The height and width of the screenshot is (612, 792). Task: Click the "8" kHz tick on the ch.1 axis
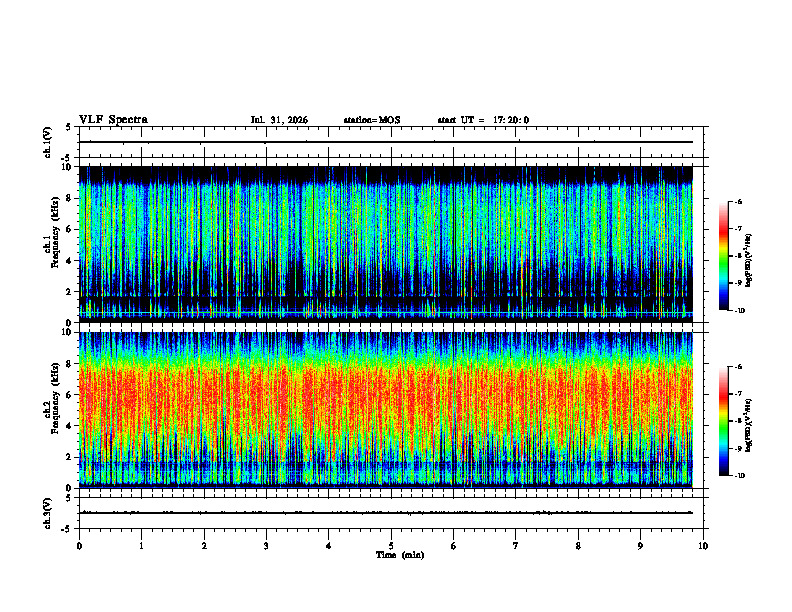[x=70, y=198]
